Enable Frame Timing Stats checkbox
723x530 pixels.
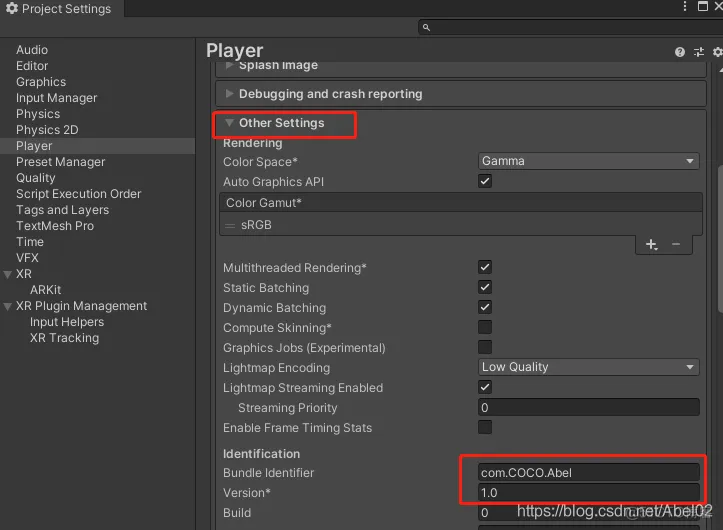pyautogui.click(x=485, y=427)
